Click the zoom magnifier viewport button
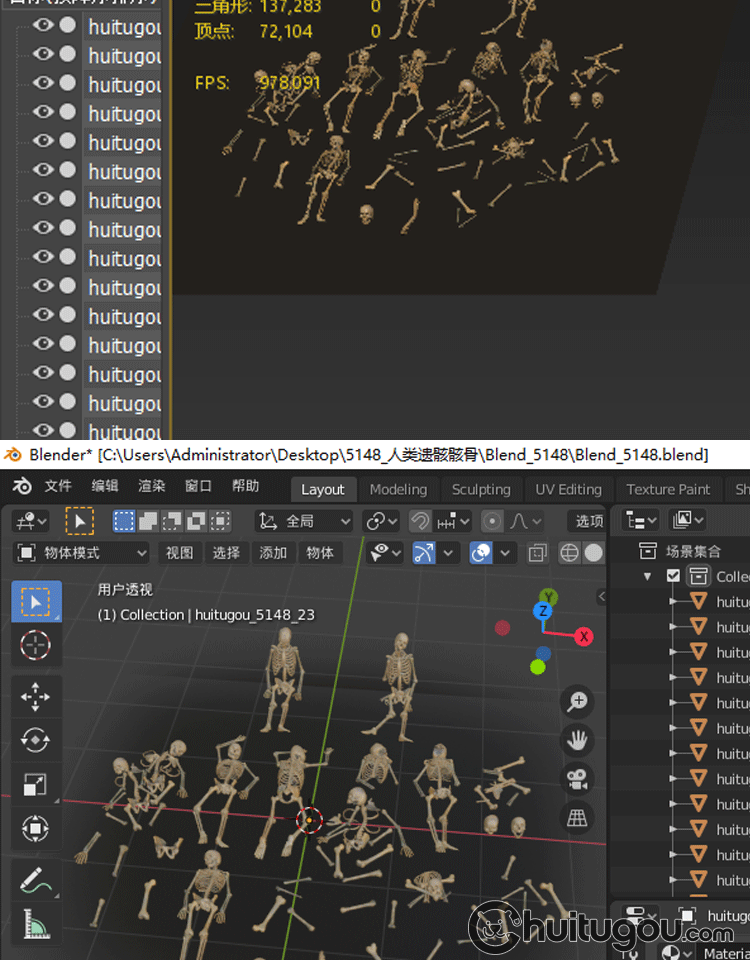 tap(577, 702)
